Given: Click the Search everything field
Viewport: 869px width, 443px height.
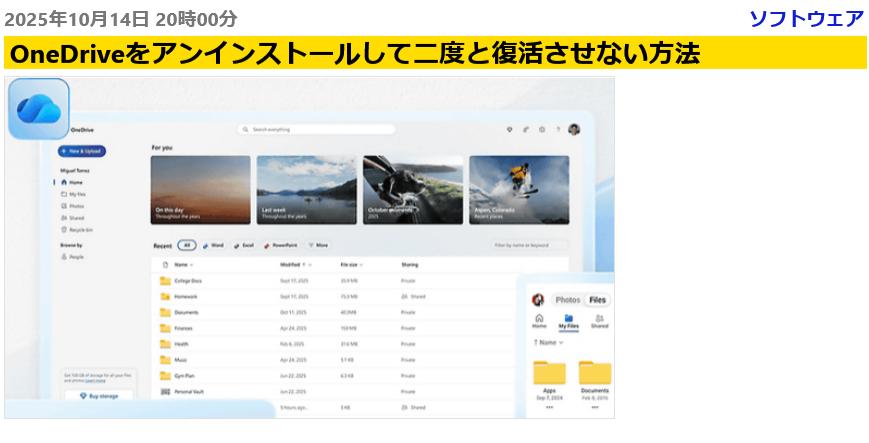Looking at the screenshot, I should (317, 129).
